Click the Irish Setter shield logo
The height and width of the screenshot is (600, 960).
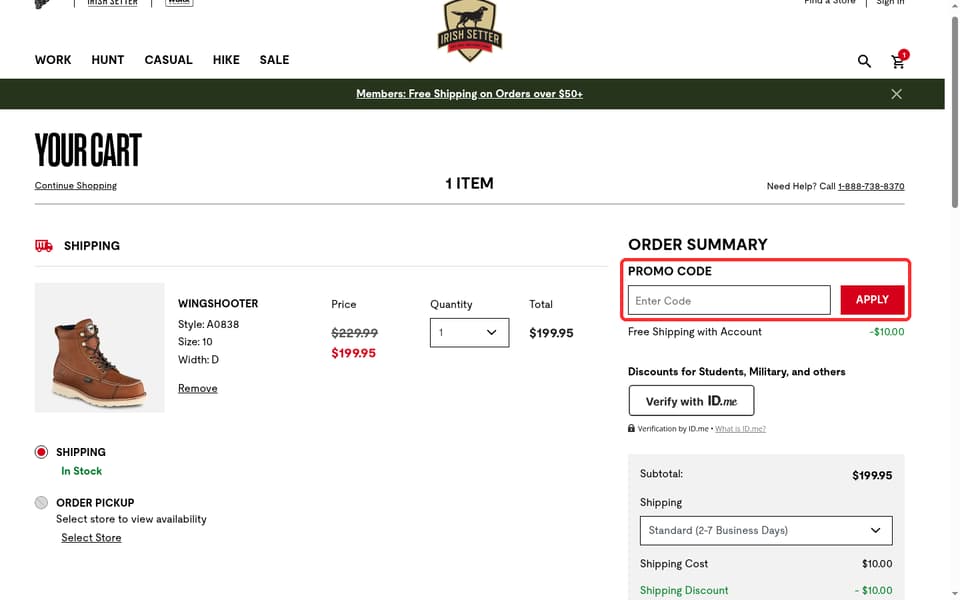click(x=470, y=30)
